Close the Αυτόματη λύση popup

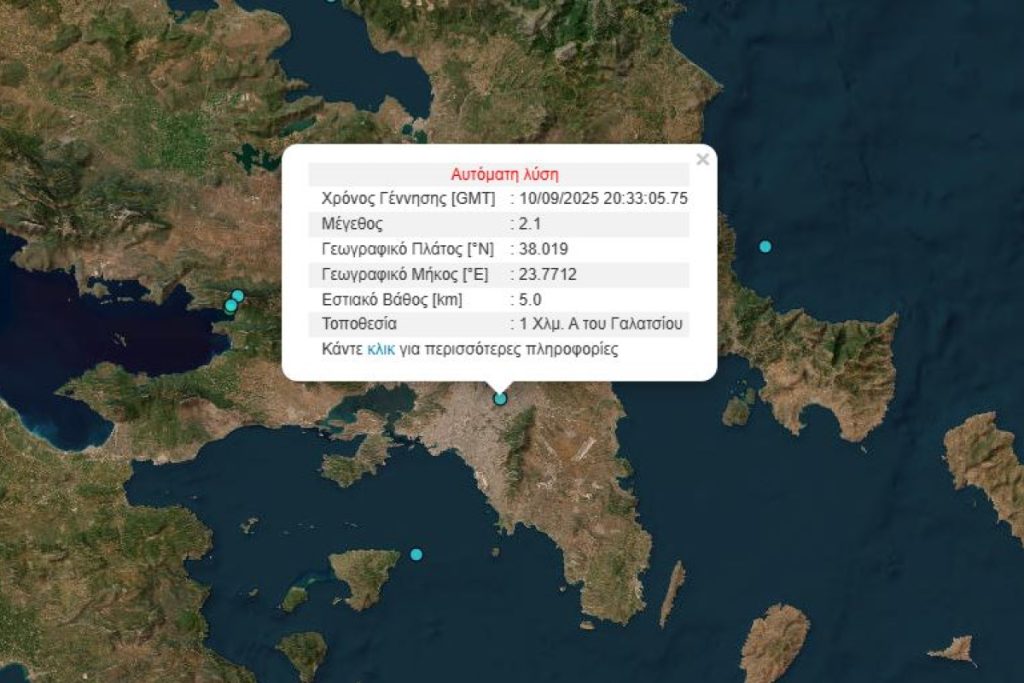701,157
